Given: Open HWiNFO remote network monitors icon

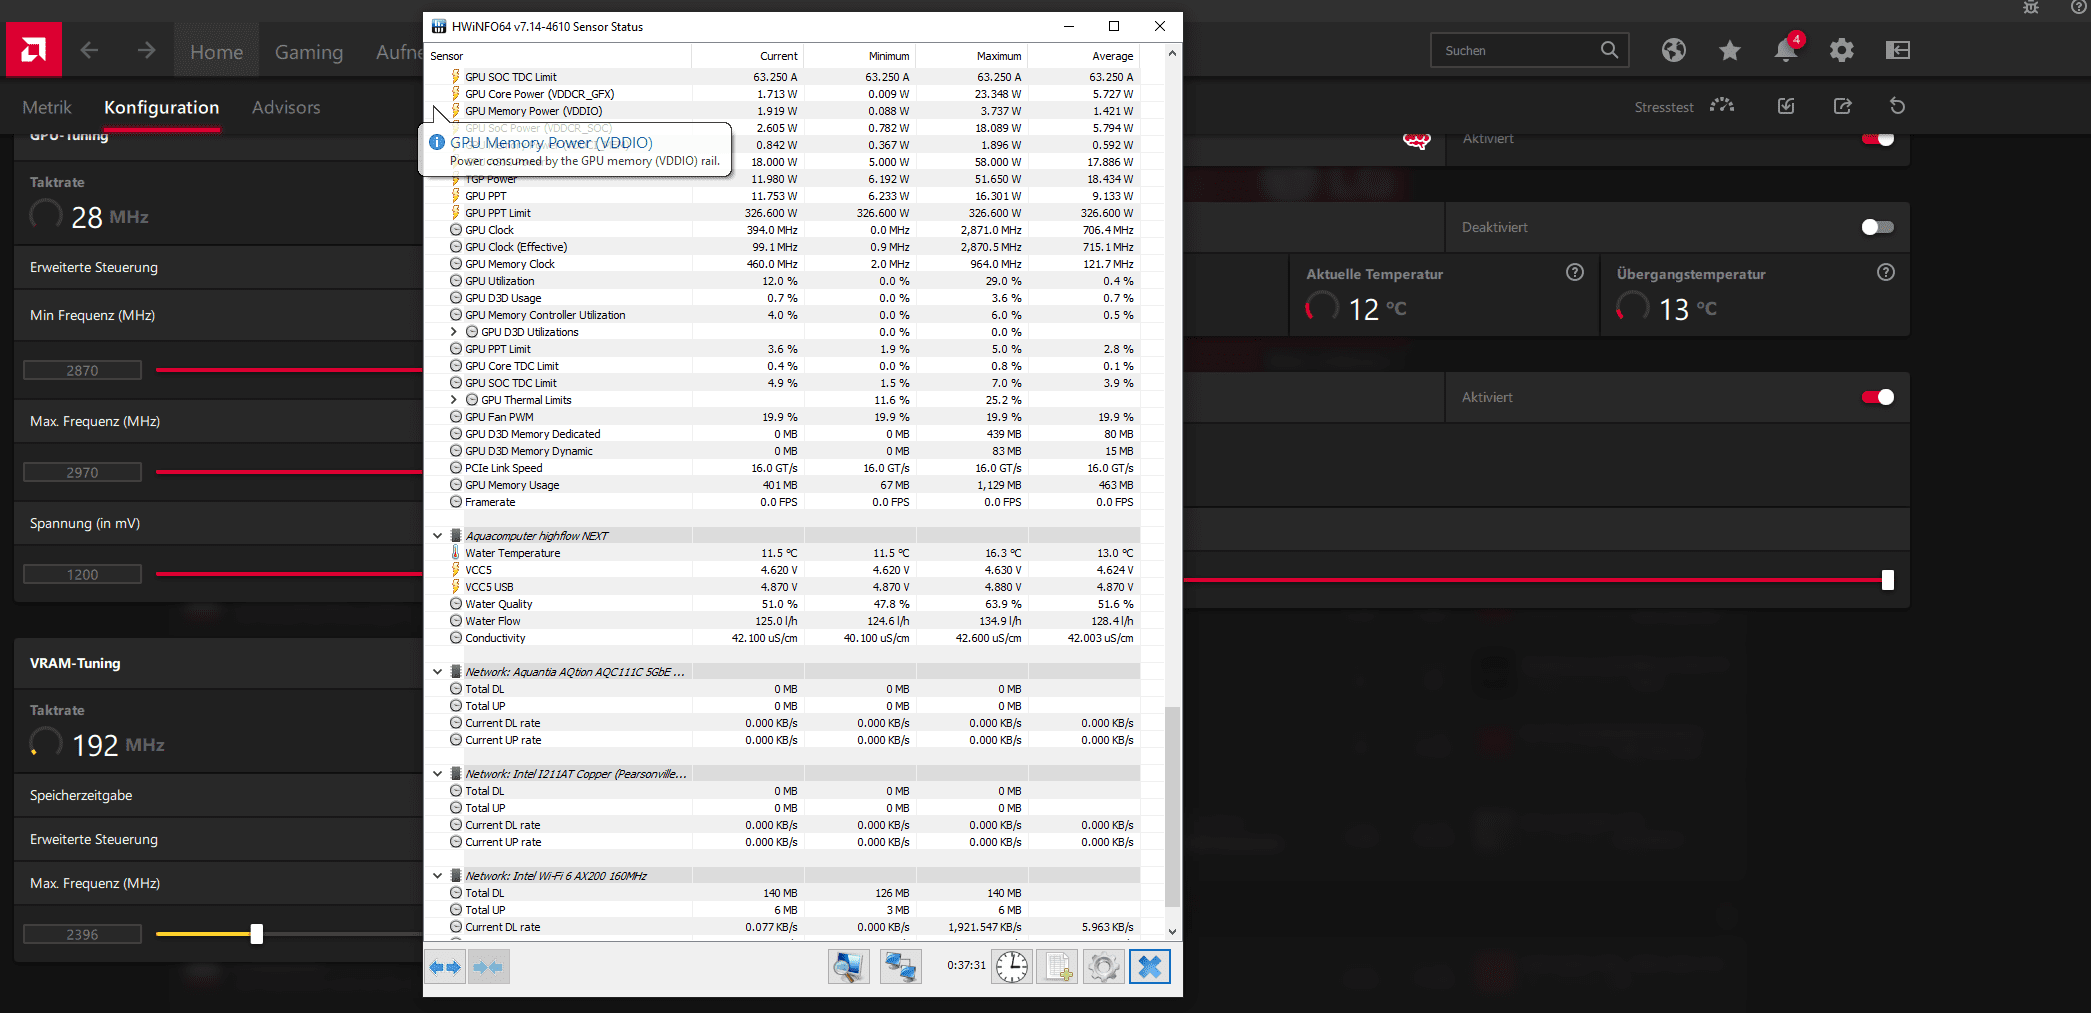Looking at the screenshot, I should [x=900, y=967].
